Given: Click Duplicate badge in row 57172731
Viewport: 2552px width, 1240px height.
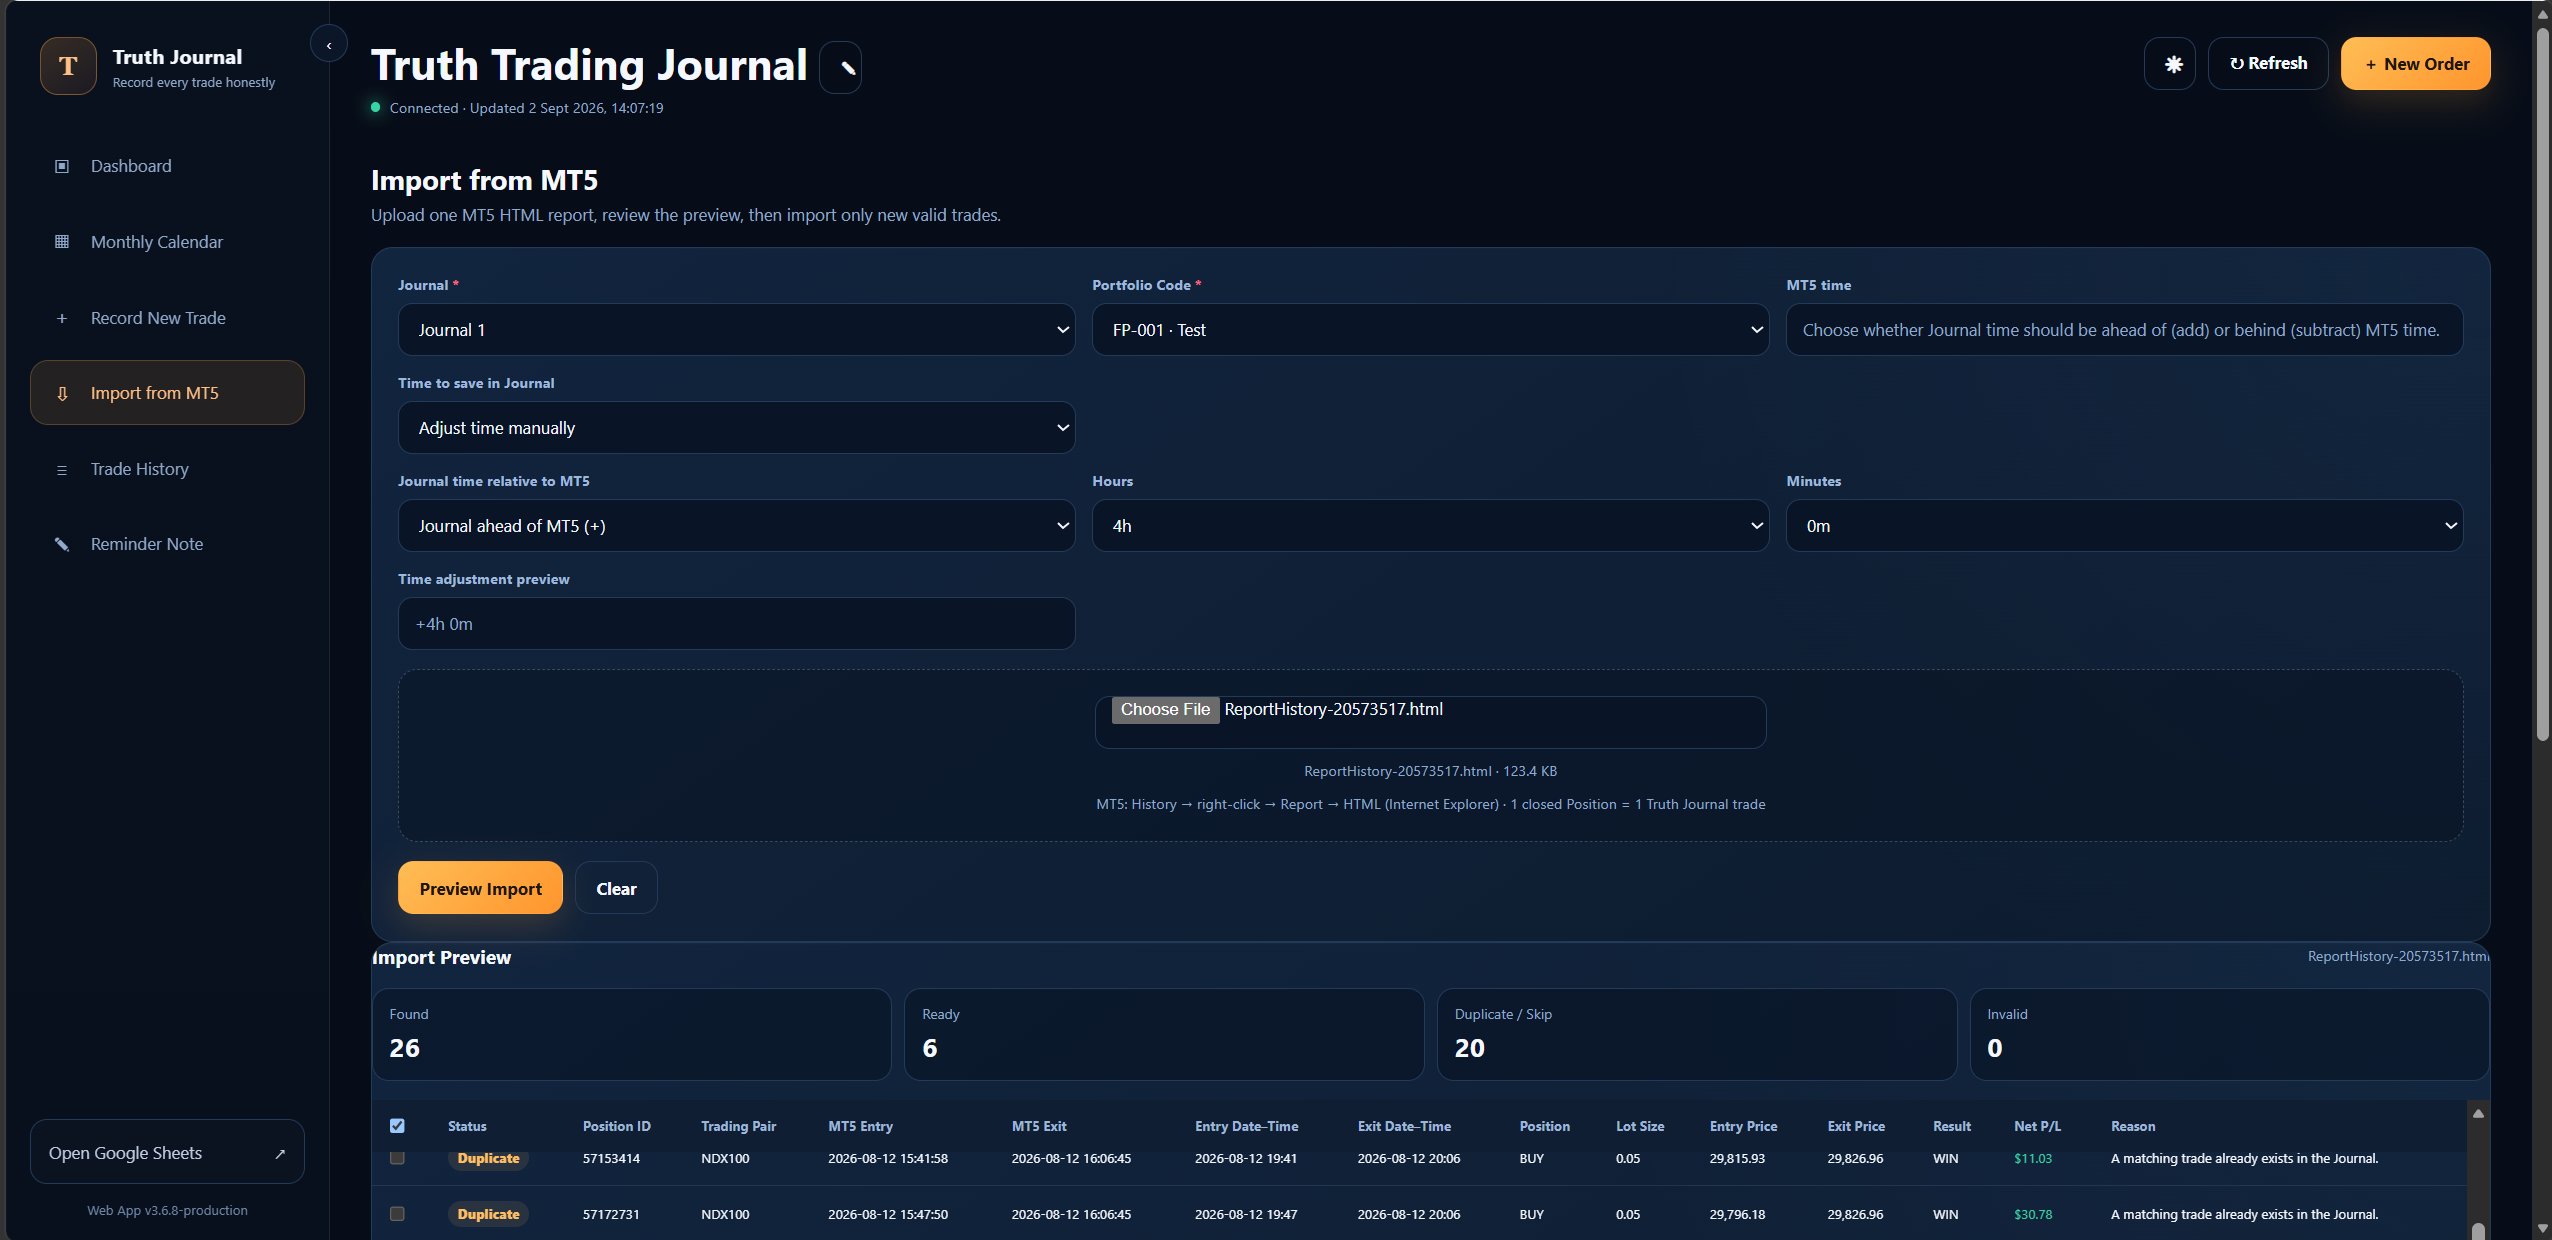Looking at the screenshot, I should [x=488, y=1214].
